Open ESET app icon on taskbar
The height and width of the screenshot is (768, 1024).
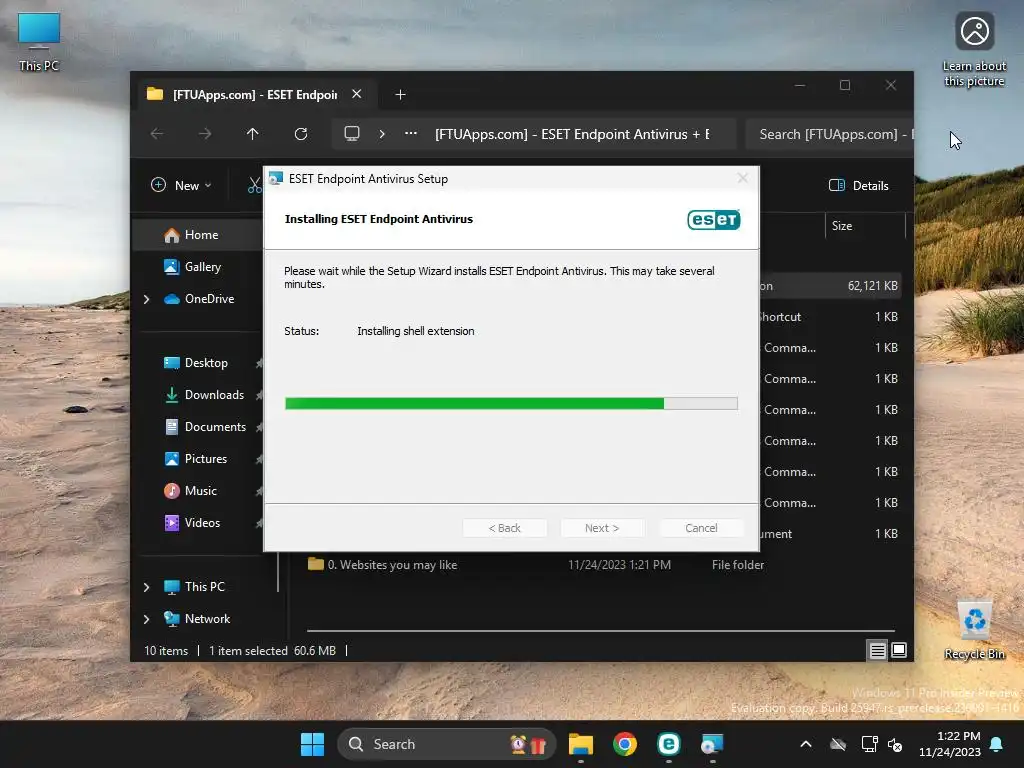coord(669,744)
